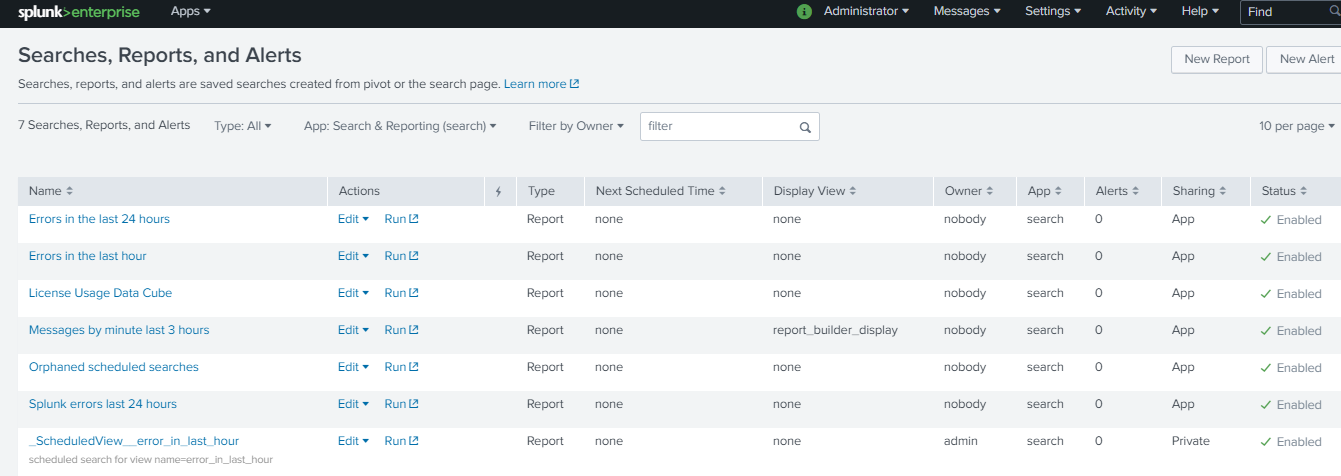
Task: Expand the App: Search & Reporting filter
Action: [x=400, y=126]
